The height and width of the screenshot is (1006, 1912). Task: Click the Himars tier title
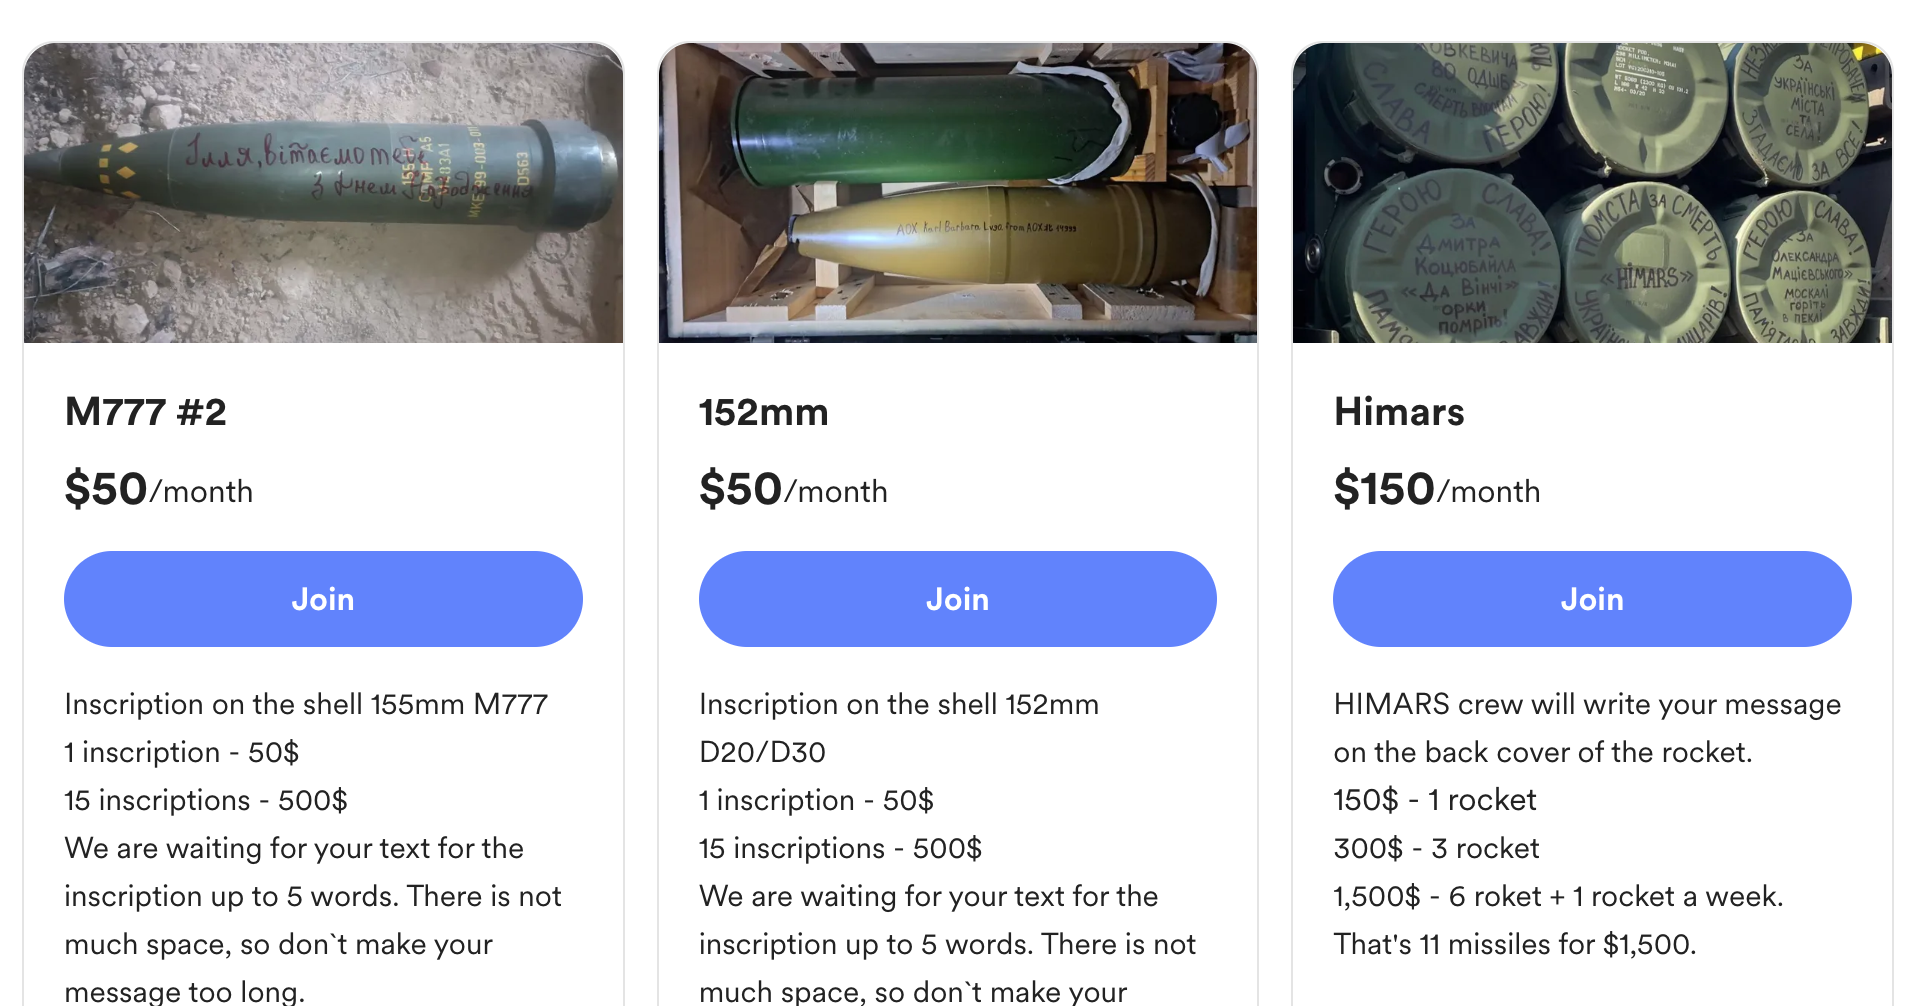coord(1399,412)
